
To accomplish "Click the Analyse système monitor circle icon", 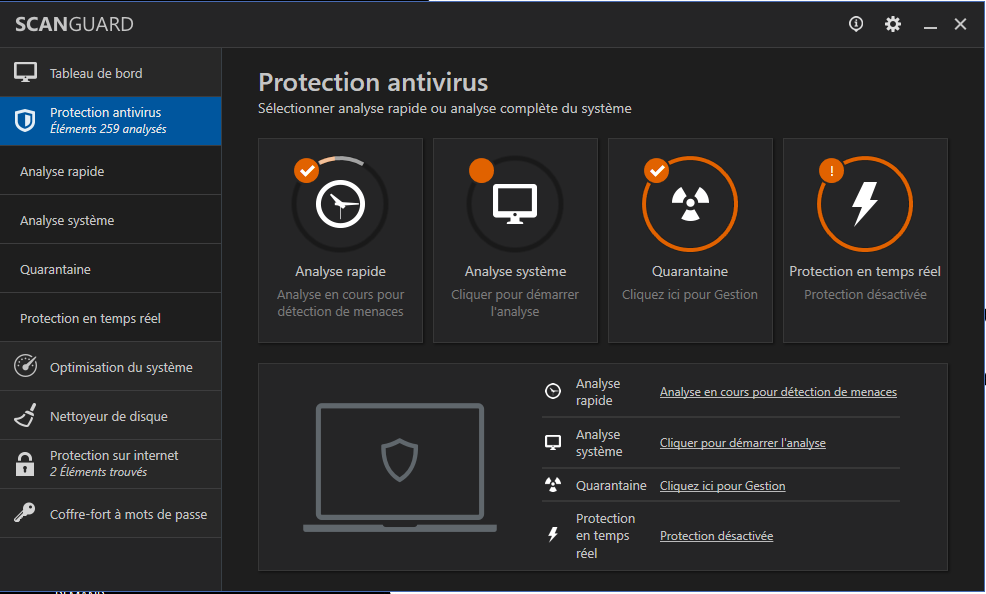I will click(515, 204).
